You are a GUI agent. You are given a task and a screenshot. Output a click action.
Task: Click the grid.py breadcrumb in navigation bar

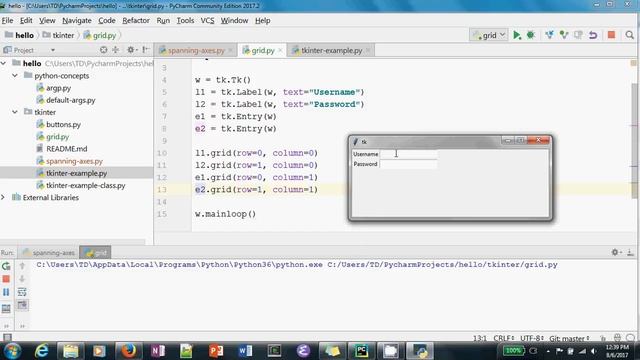point(100,35)
